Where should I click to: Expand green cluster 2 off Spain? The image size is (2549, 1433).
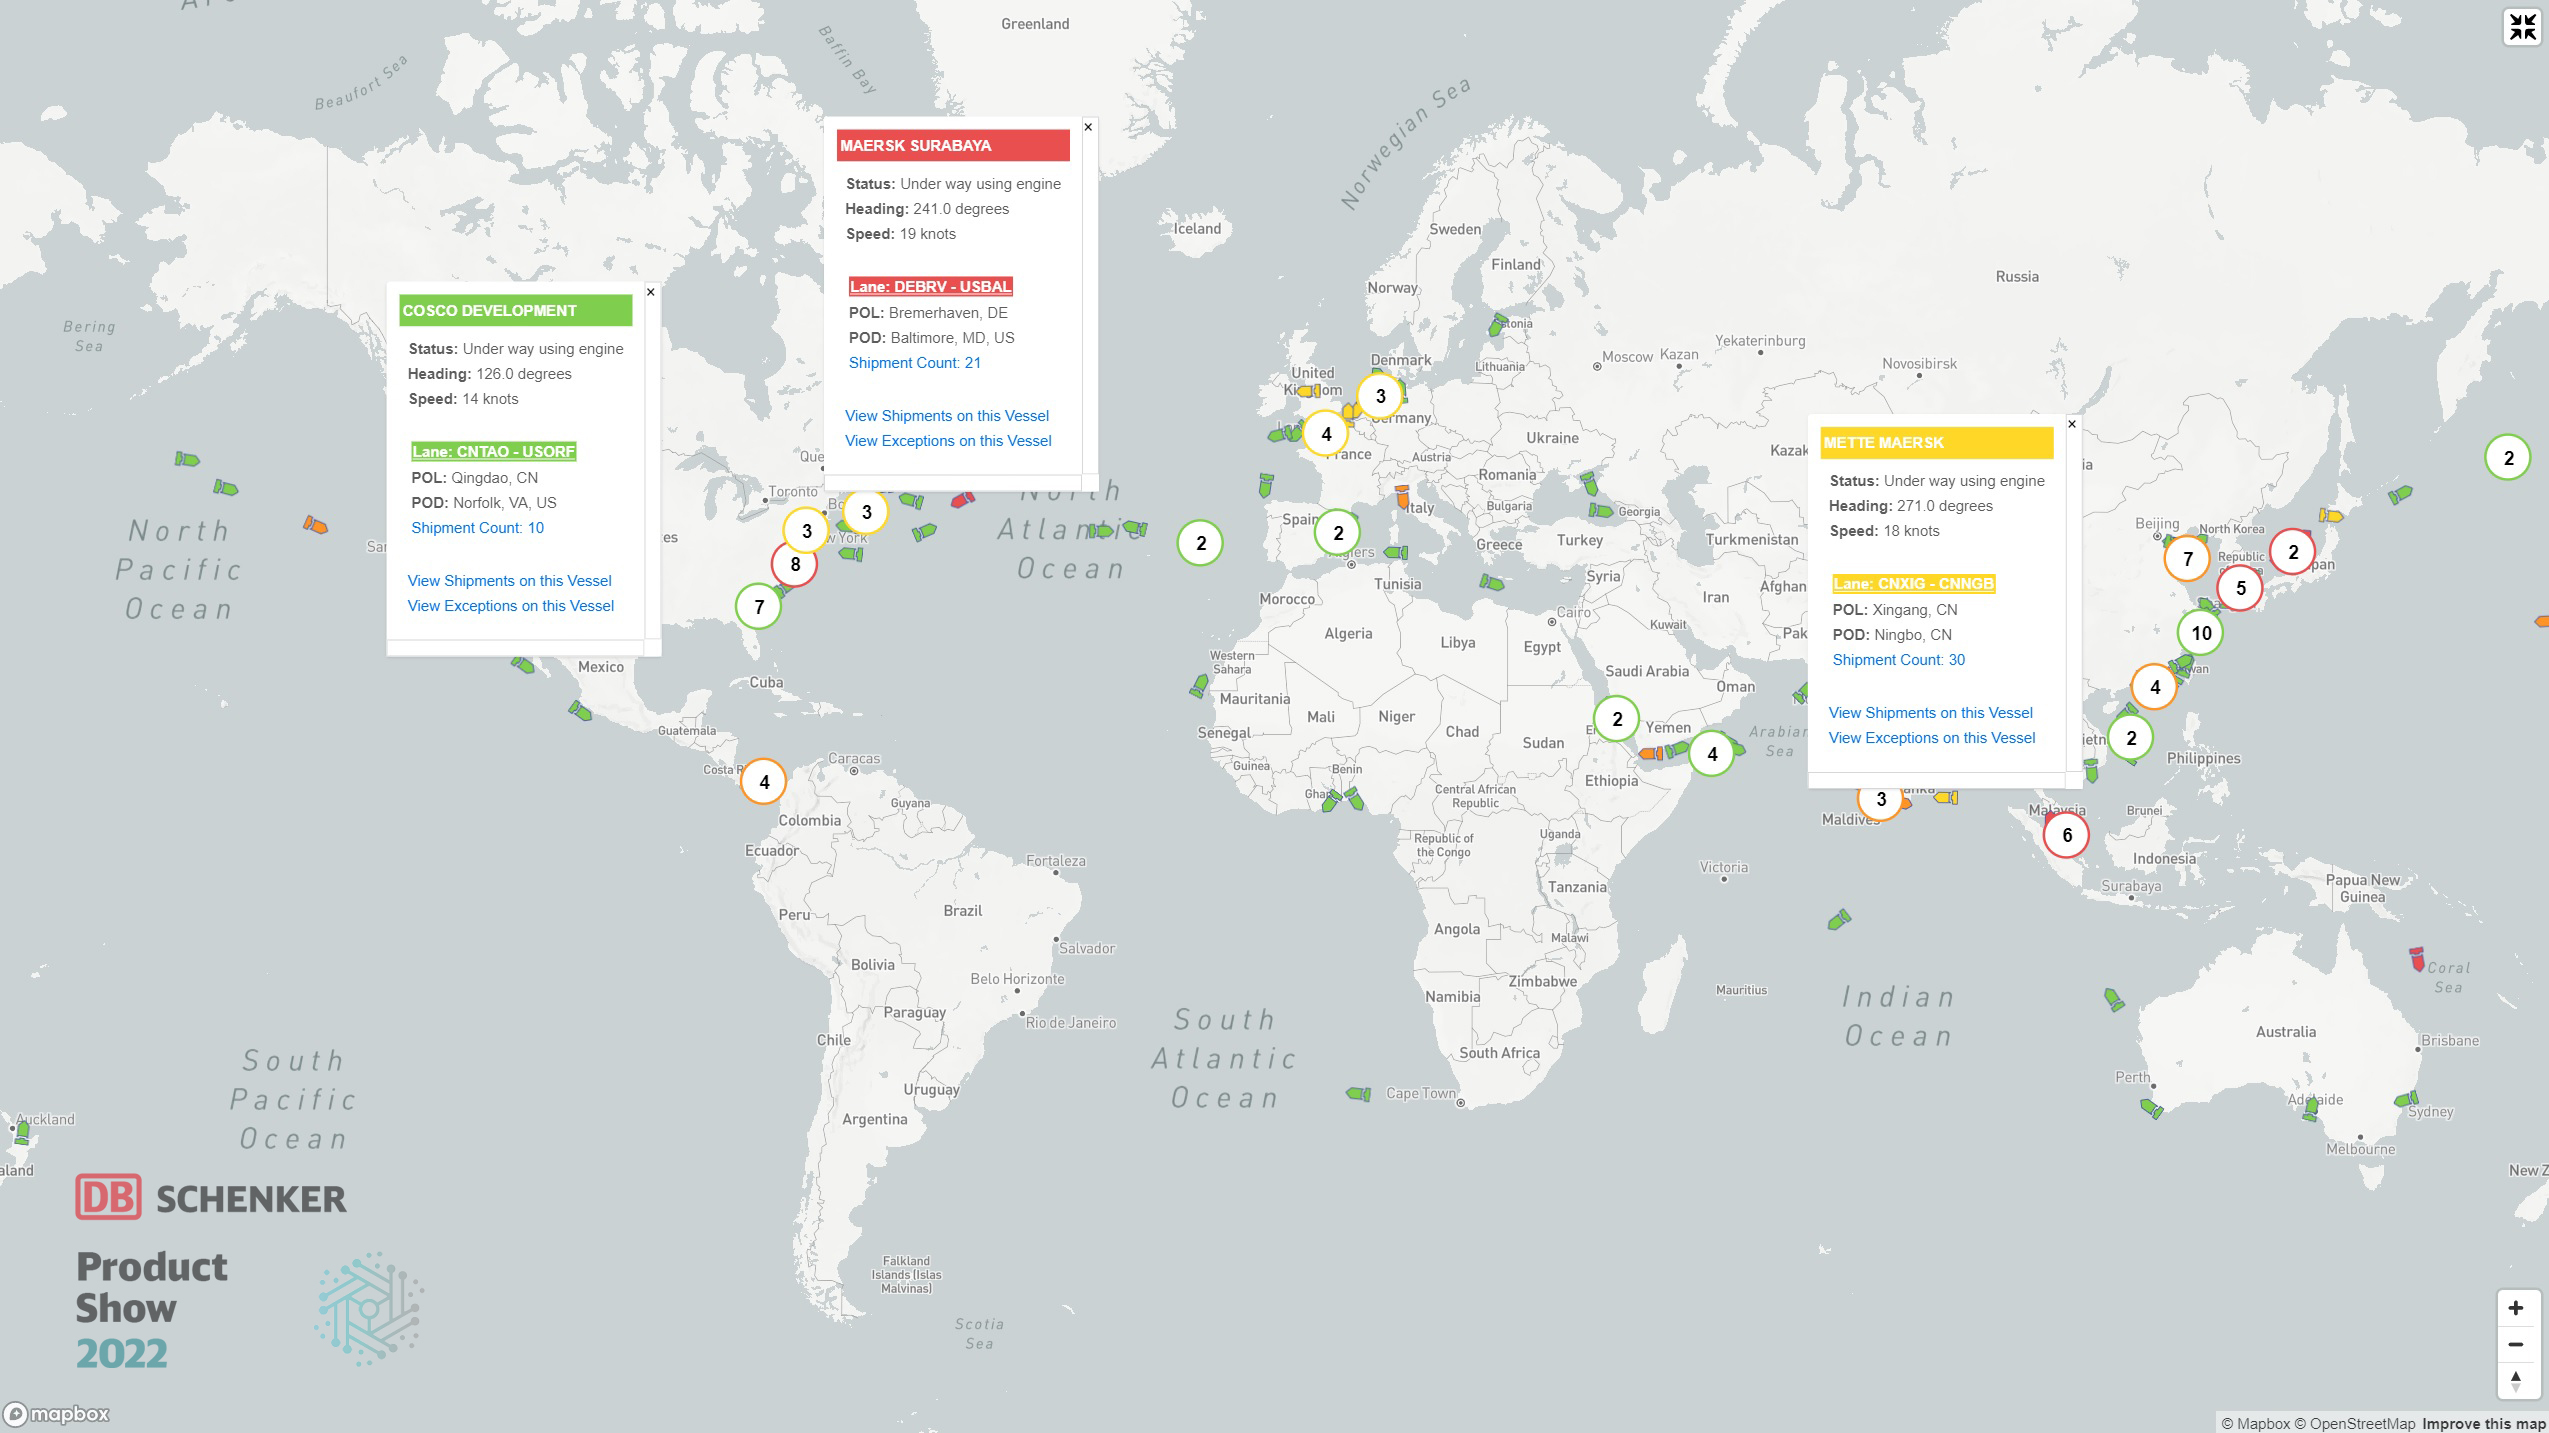pos(1338,533)
